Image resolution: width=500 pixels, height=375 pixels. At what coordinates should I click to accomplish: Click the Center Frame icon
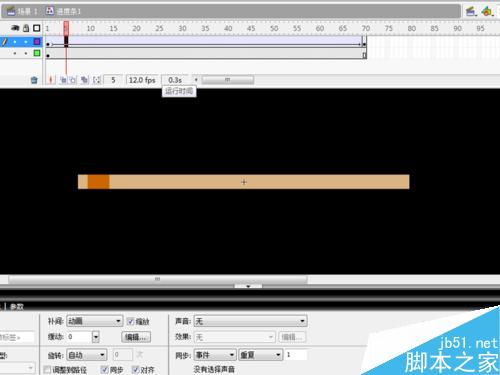click(51, 80)
